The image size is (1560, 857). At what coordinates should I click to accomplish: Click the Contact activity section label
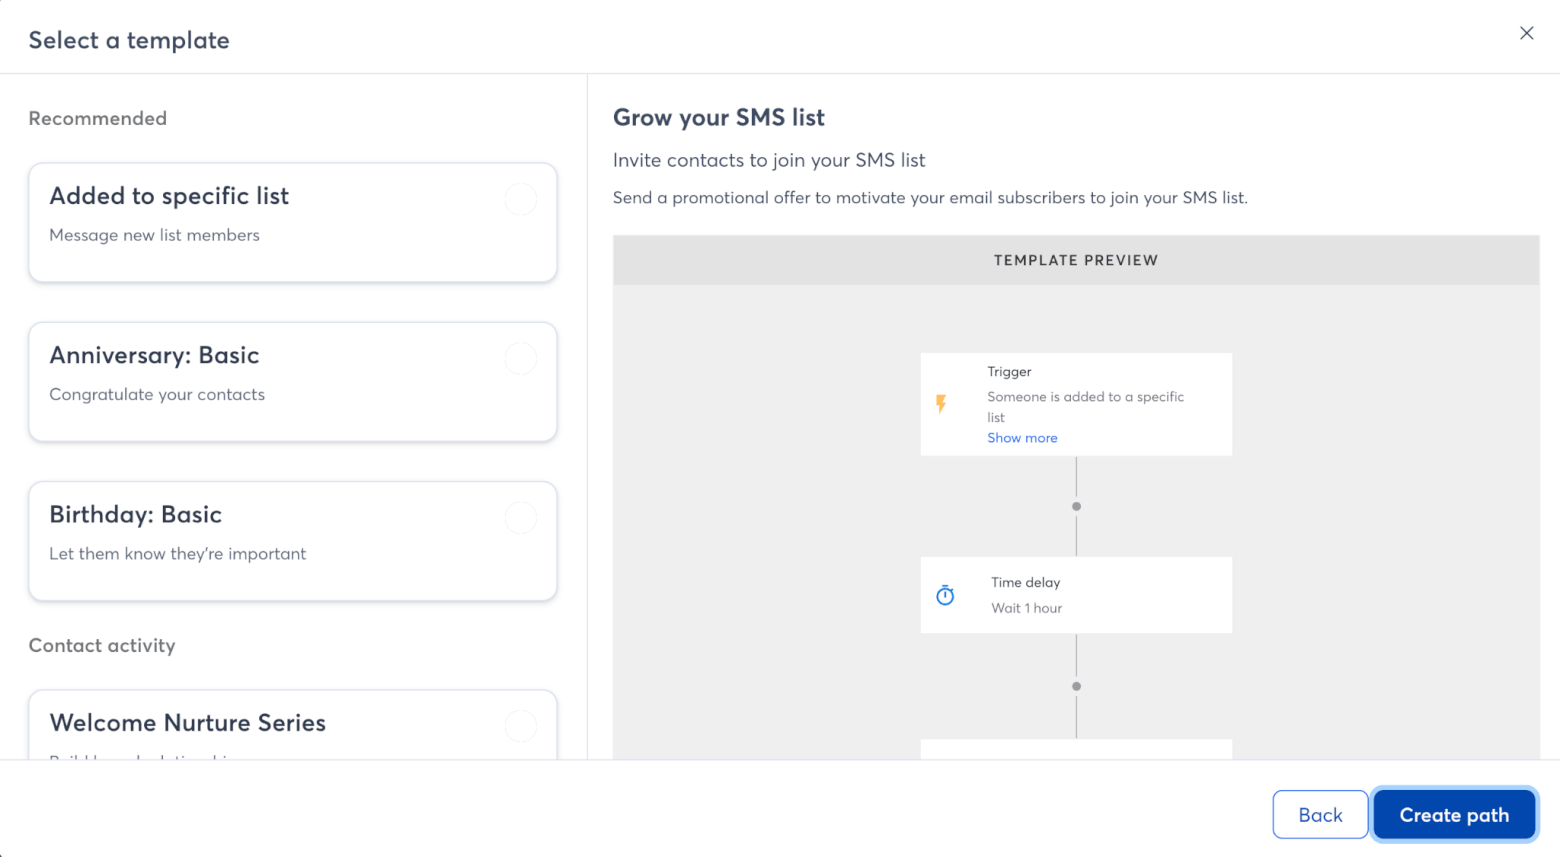(x=102, y=645)
